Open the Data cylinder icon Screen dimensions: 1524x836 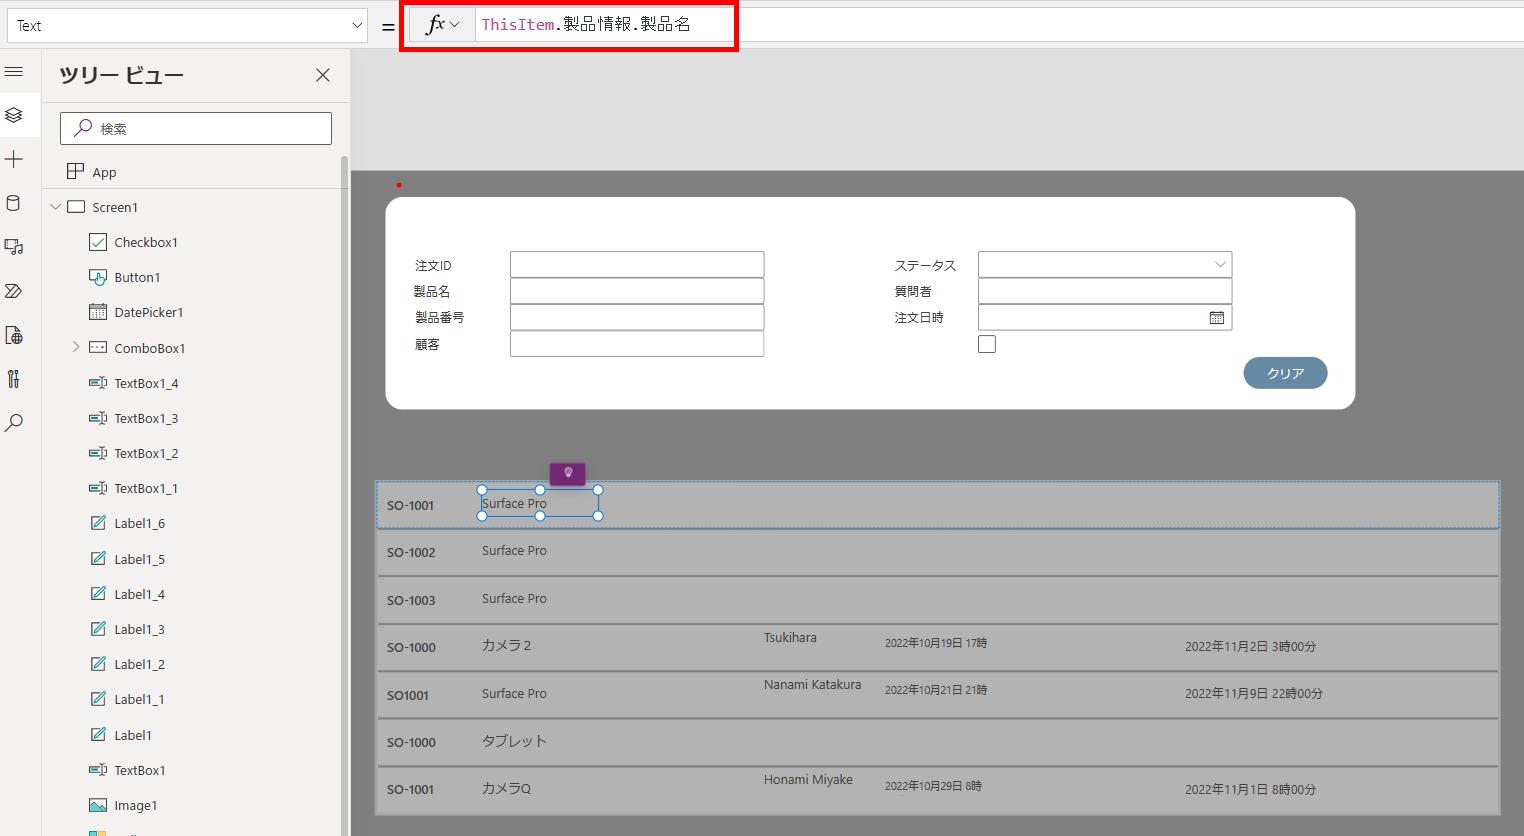coord(14,203)
